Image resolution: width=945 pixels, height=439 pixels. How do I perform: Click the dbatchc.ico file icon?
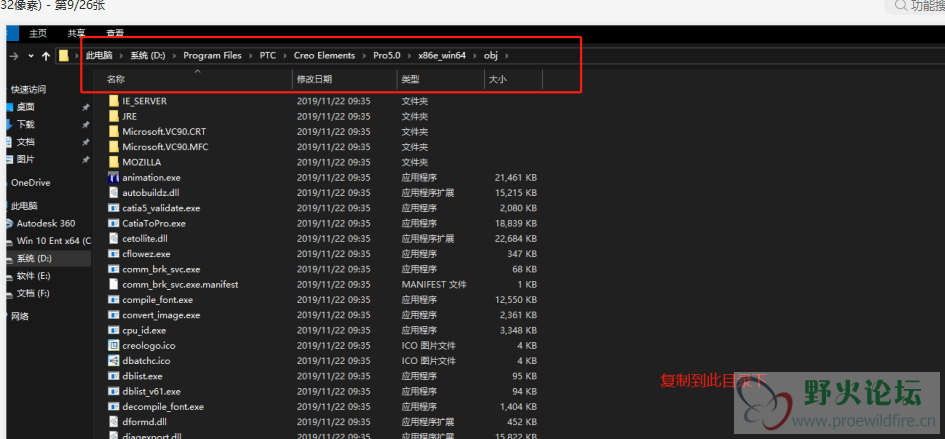pyautogui.click(x=114, y=361)
